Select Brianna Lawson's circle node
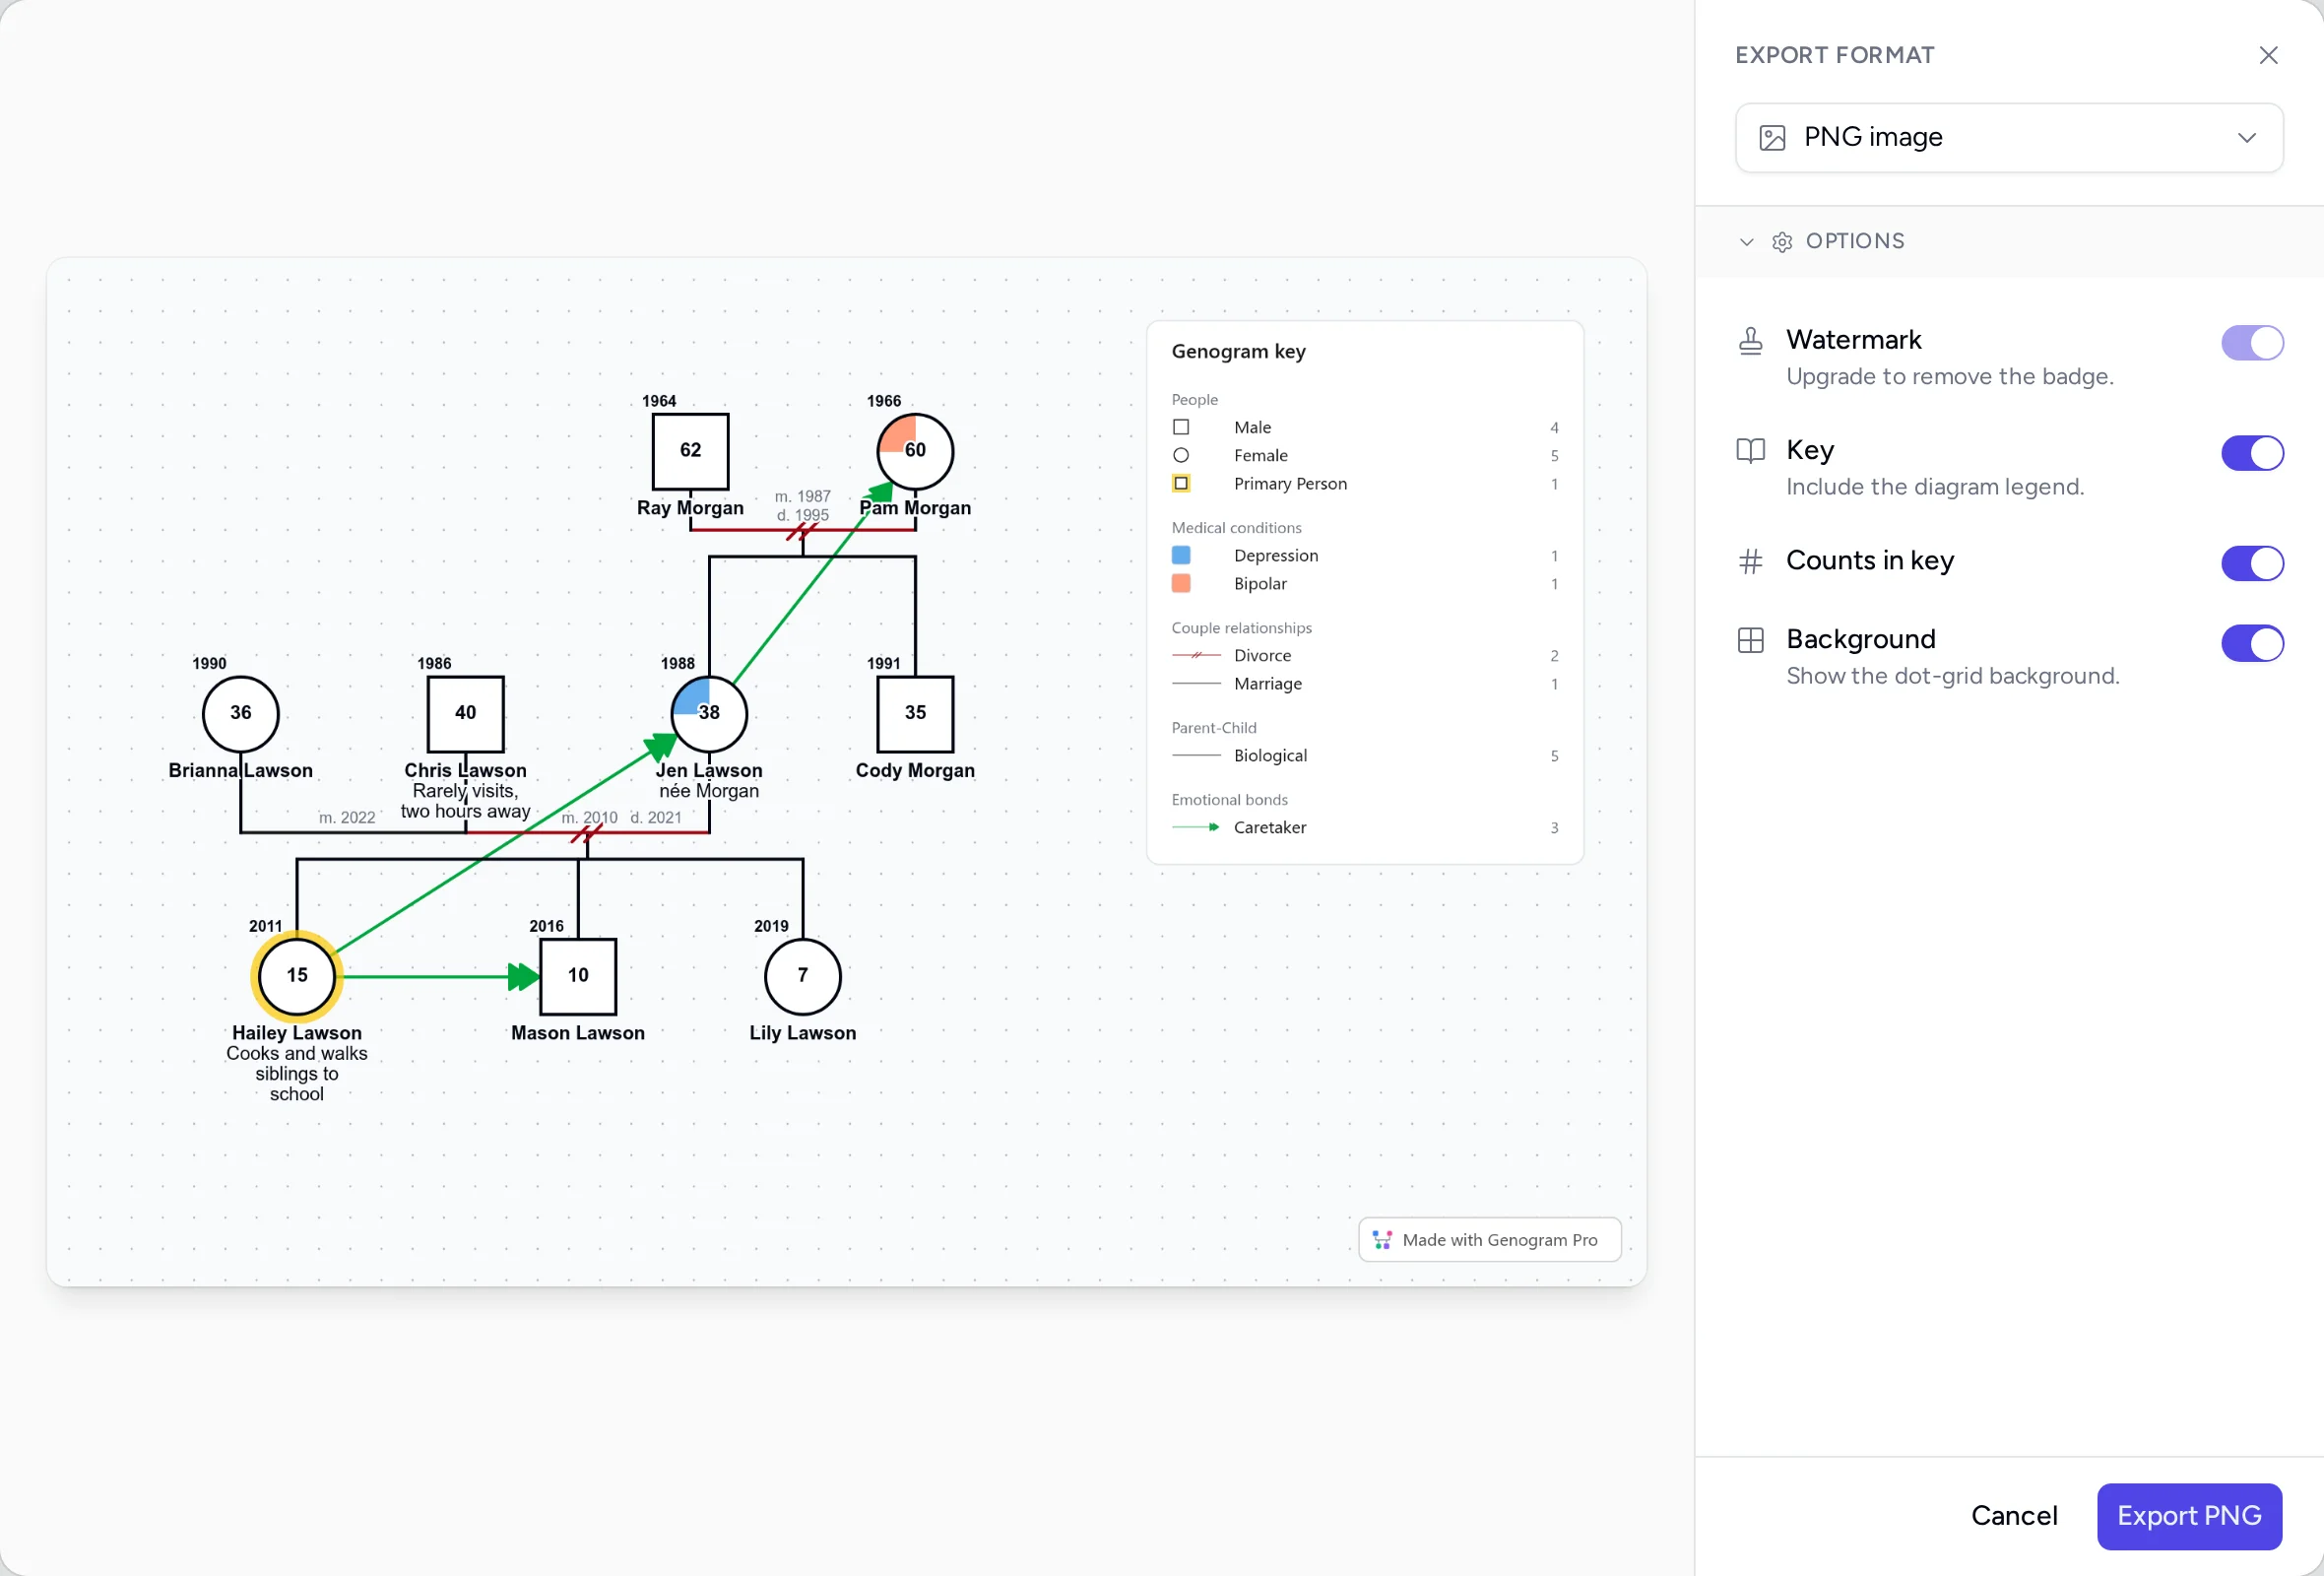Viewport: 2324px width, 1576px height. (240, 713)
